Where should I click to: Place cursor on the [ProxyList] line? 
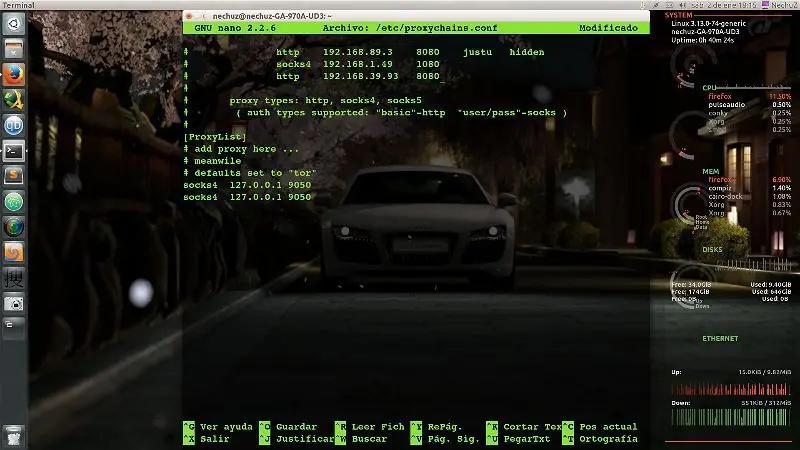coord(215,137)
